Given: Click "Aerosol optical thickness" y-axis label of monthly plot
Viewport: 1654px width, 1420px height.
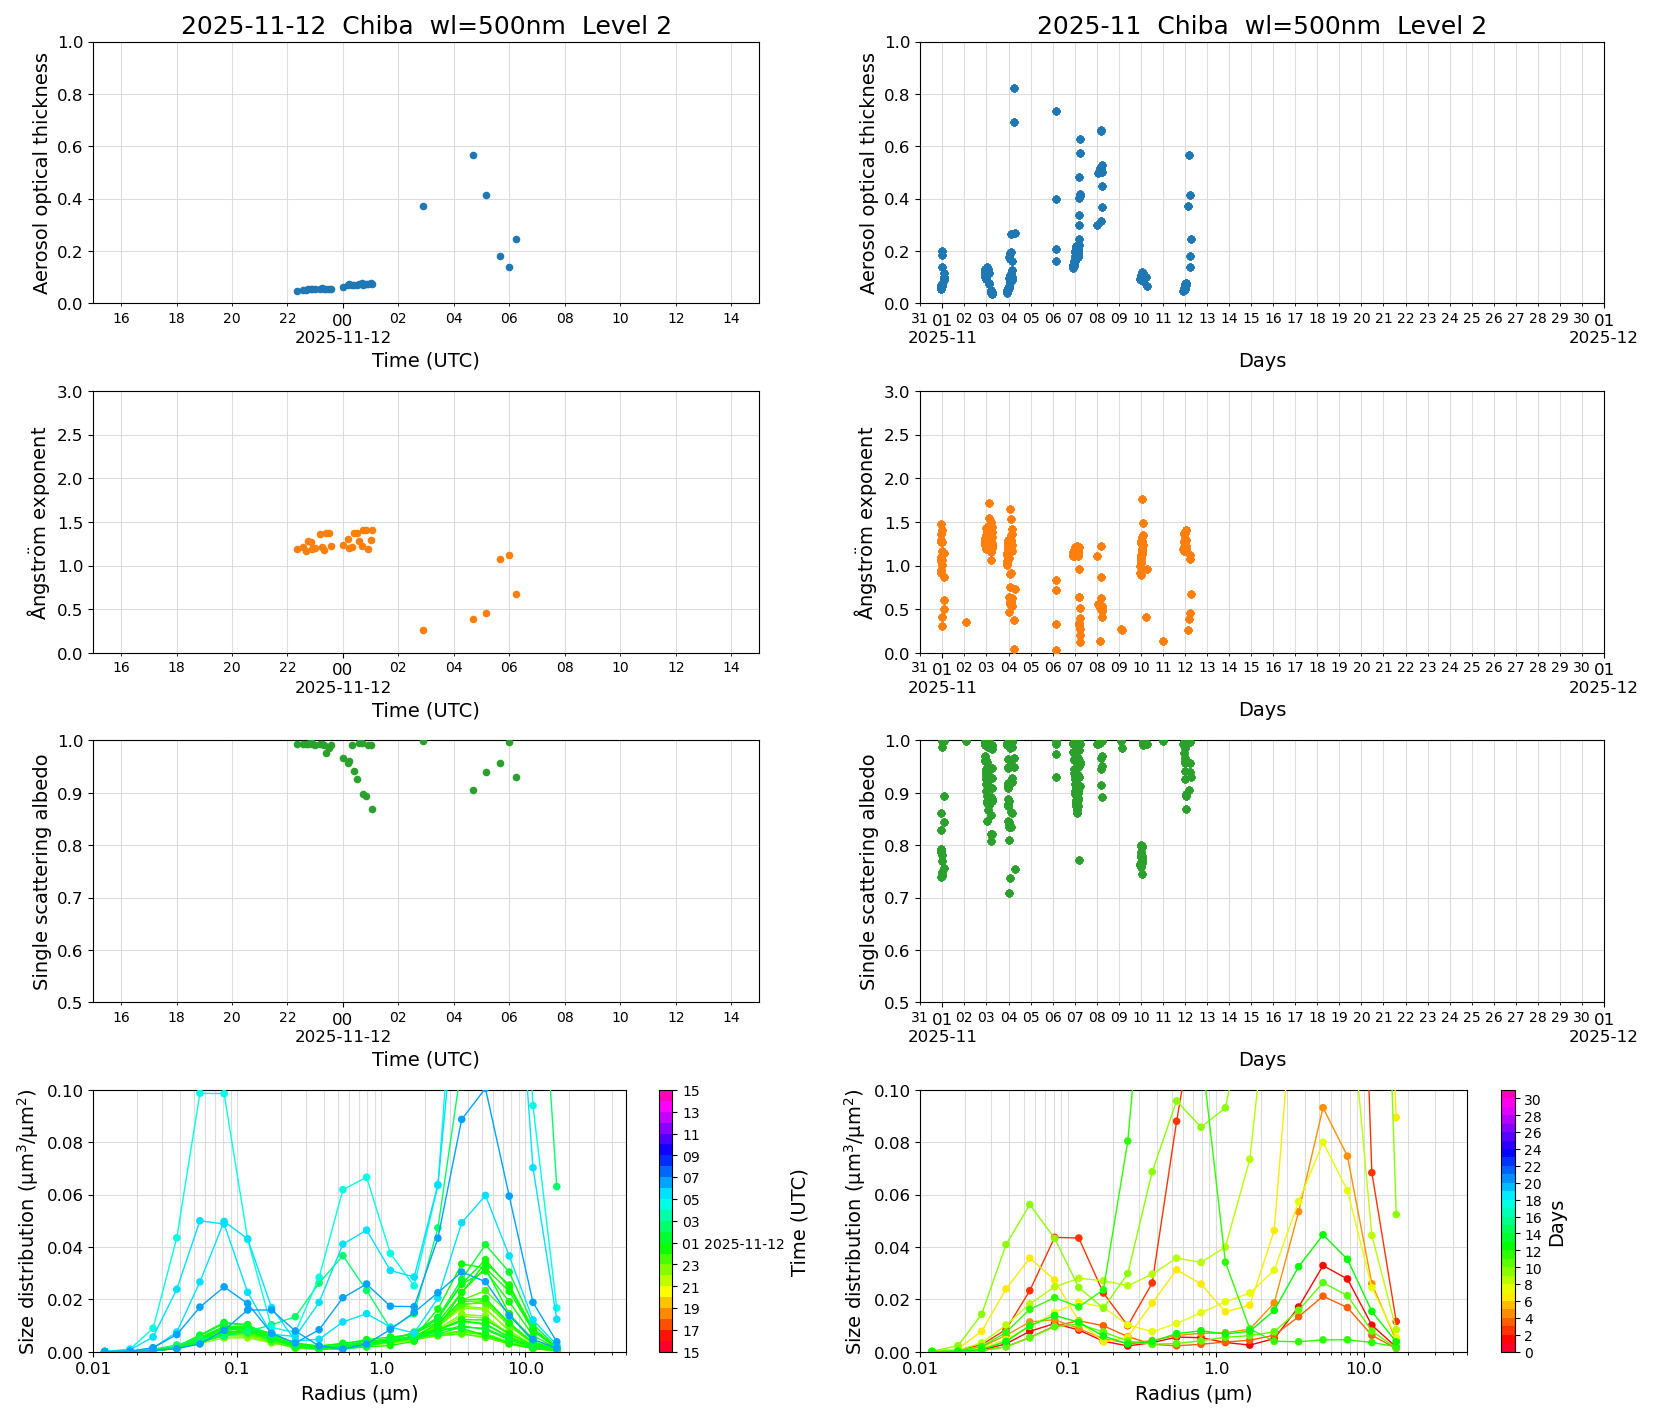Looking at the screenshot, I should (868, 173).
